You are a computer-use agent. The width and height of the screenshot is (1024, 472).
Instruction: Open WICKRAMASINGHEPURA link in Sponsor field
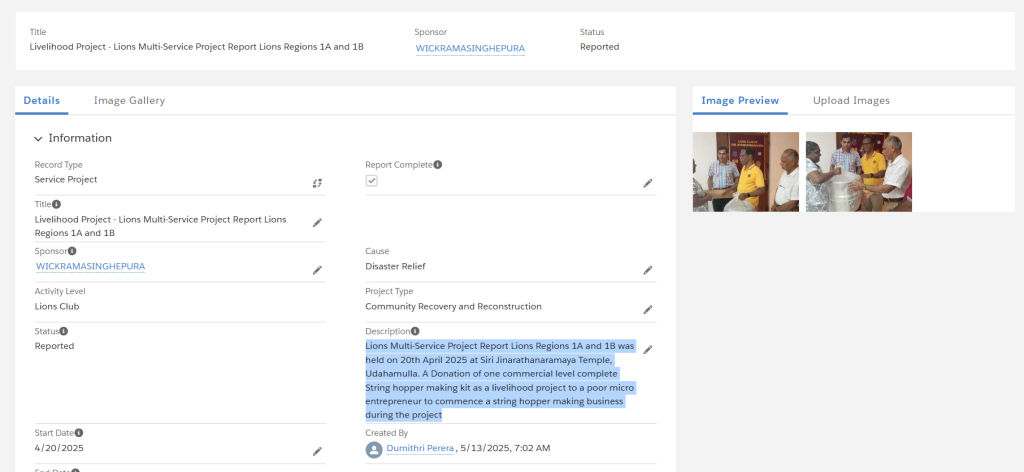(x=90, y=266)
